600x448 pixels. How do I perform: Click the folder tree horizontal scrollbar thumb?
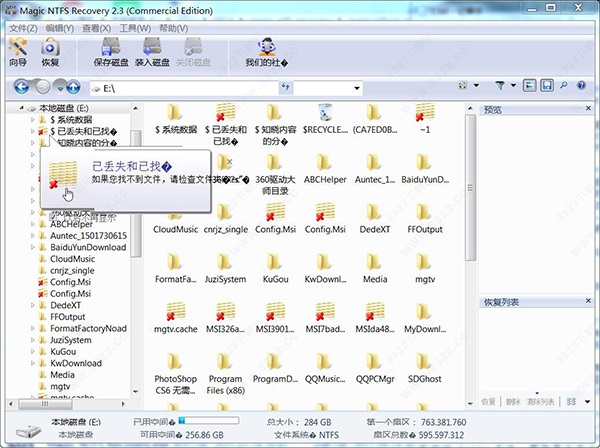(45, 404)
